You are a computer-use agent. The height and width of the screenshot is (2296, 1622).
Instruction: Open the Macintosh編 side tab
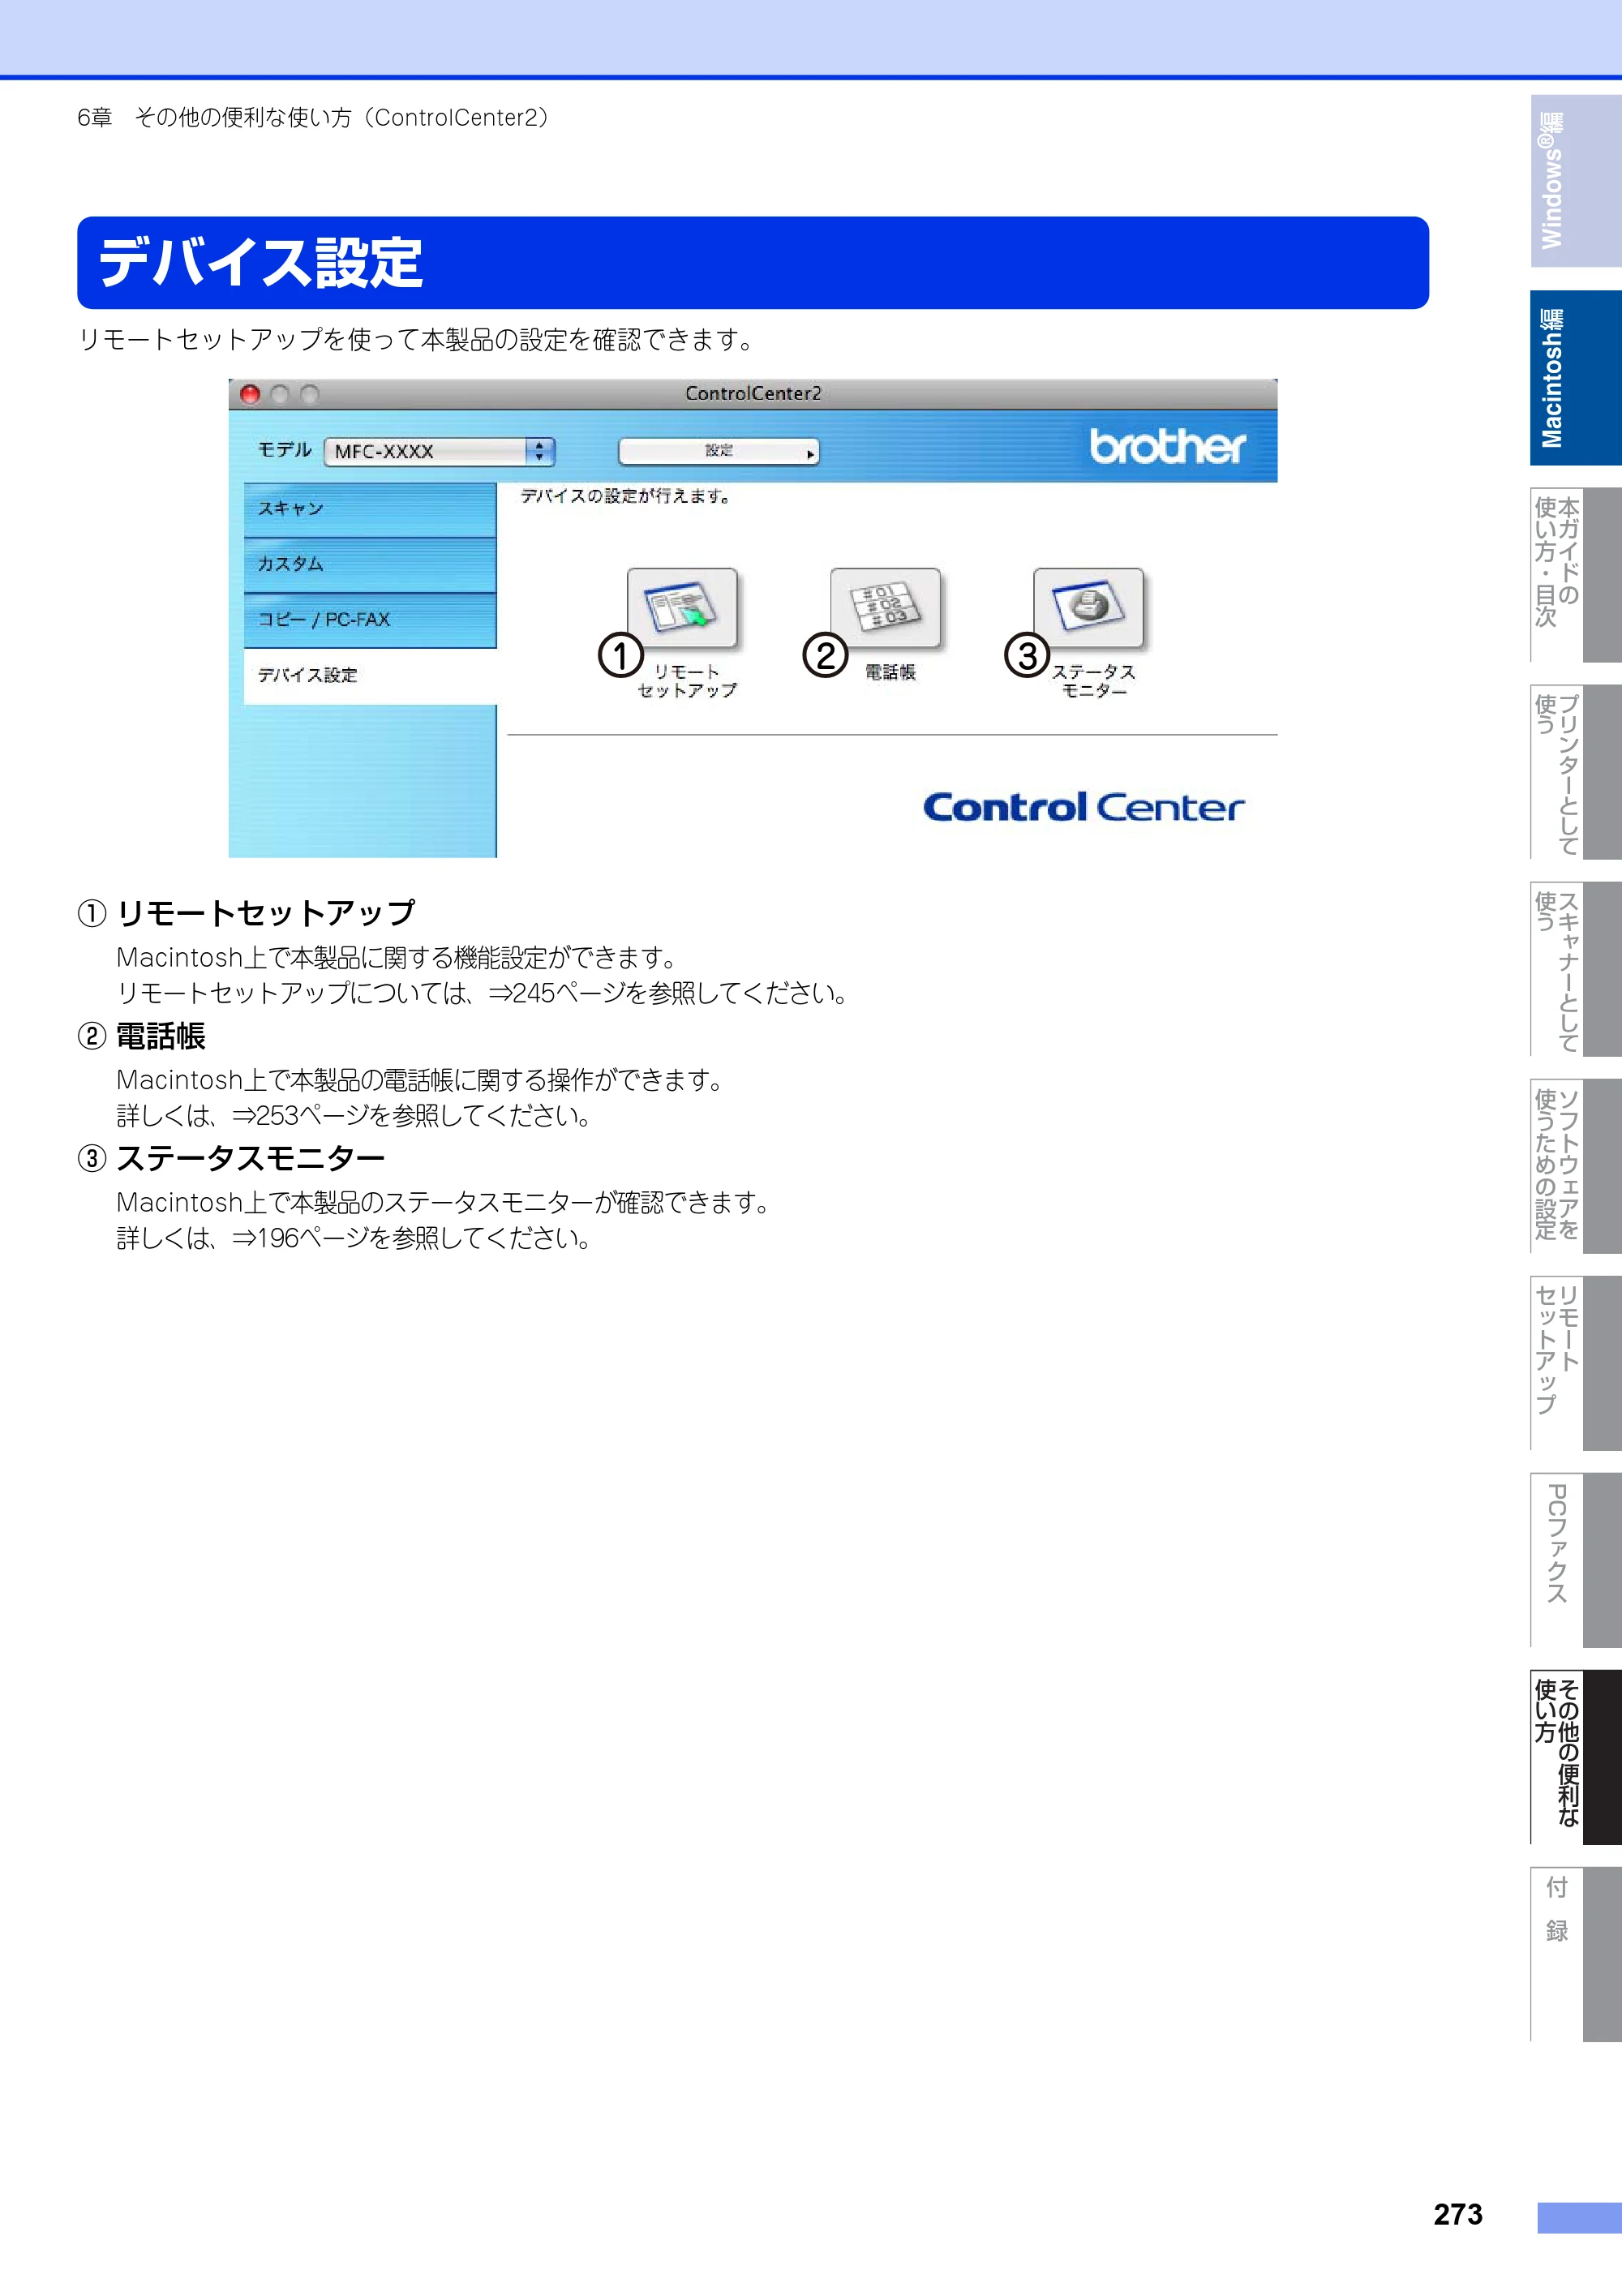coord(1575,378)
